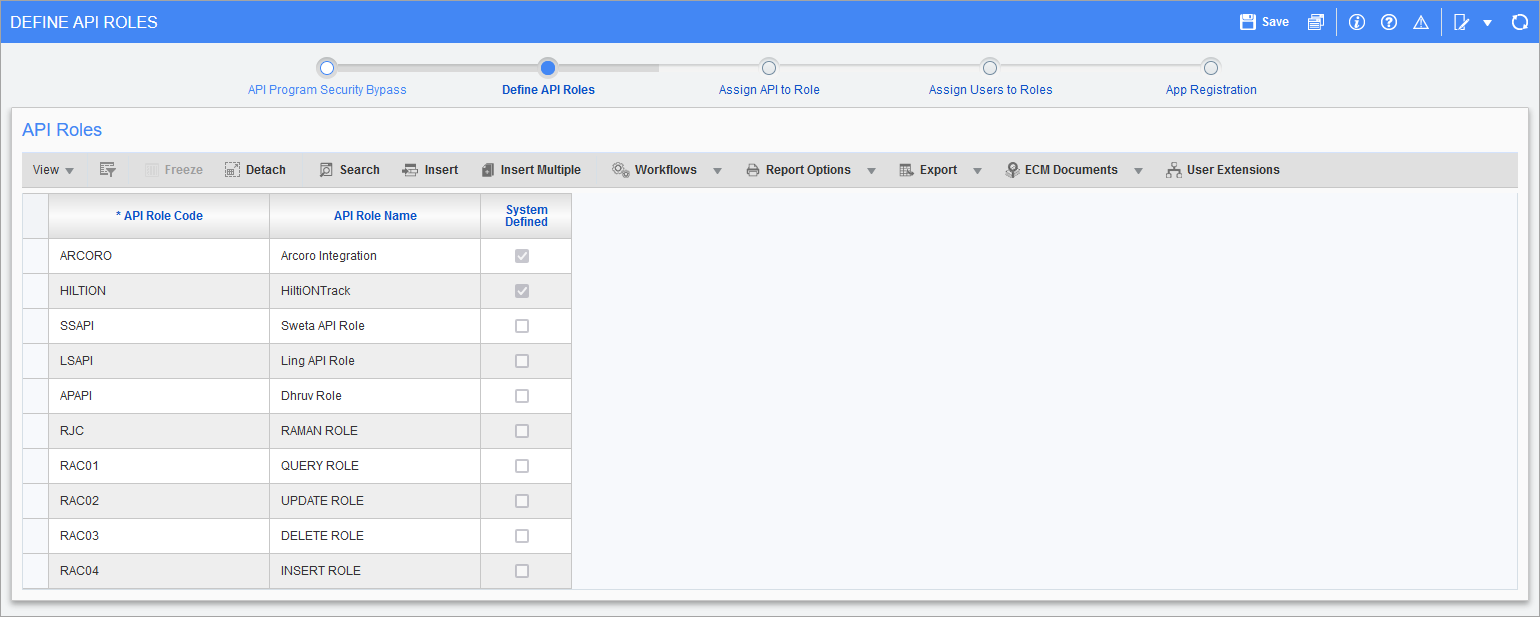This screenshot has height=617, width=1540.
Task: Check System Defined for RAC02 row
Action: point(522,501)
